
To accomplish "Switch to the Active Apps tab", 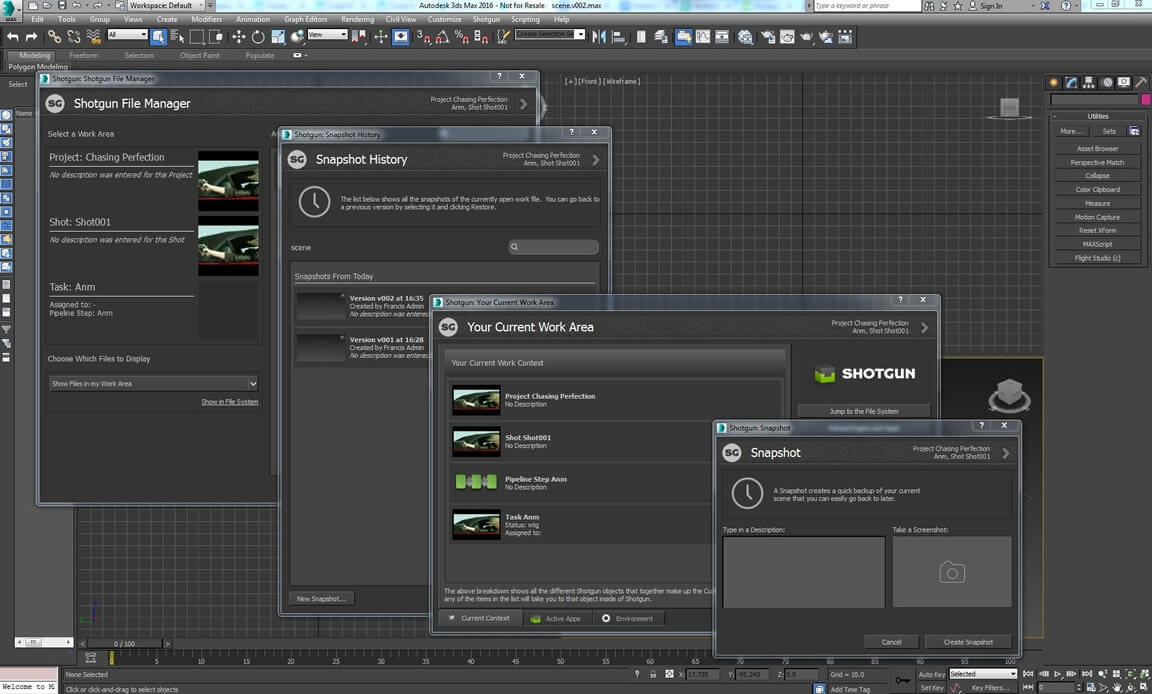I will click(555, 618).
